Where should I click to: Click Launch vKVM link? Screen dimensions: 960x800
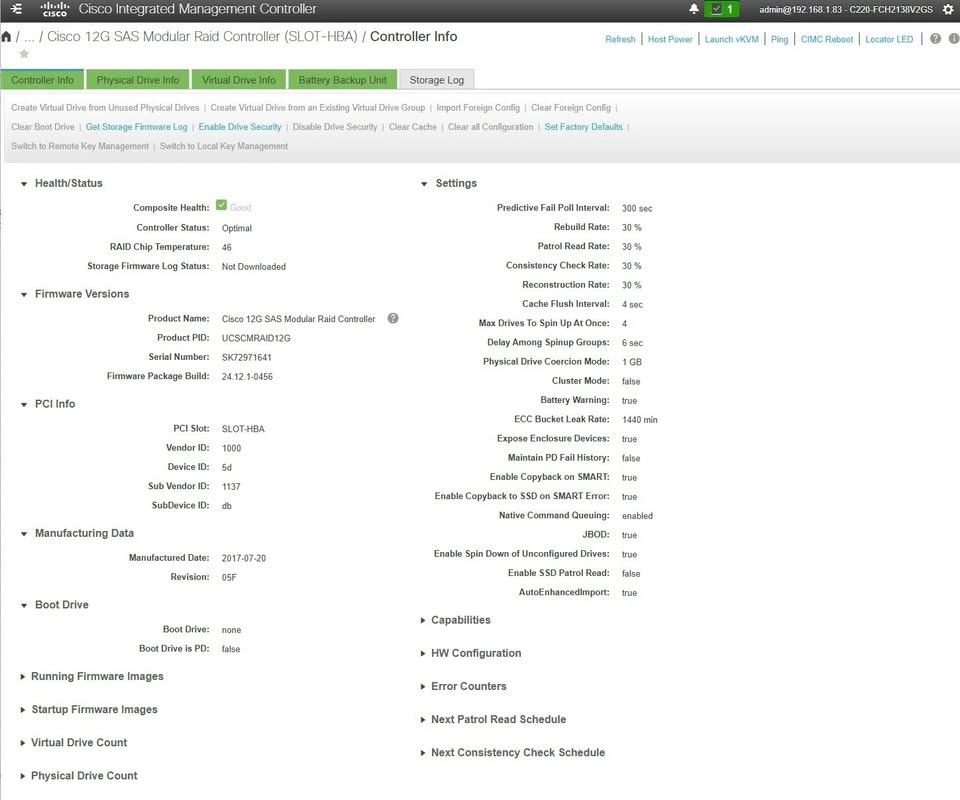click(731, 39)
